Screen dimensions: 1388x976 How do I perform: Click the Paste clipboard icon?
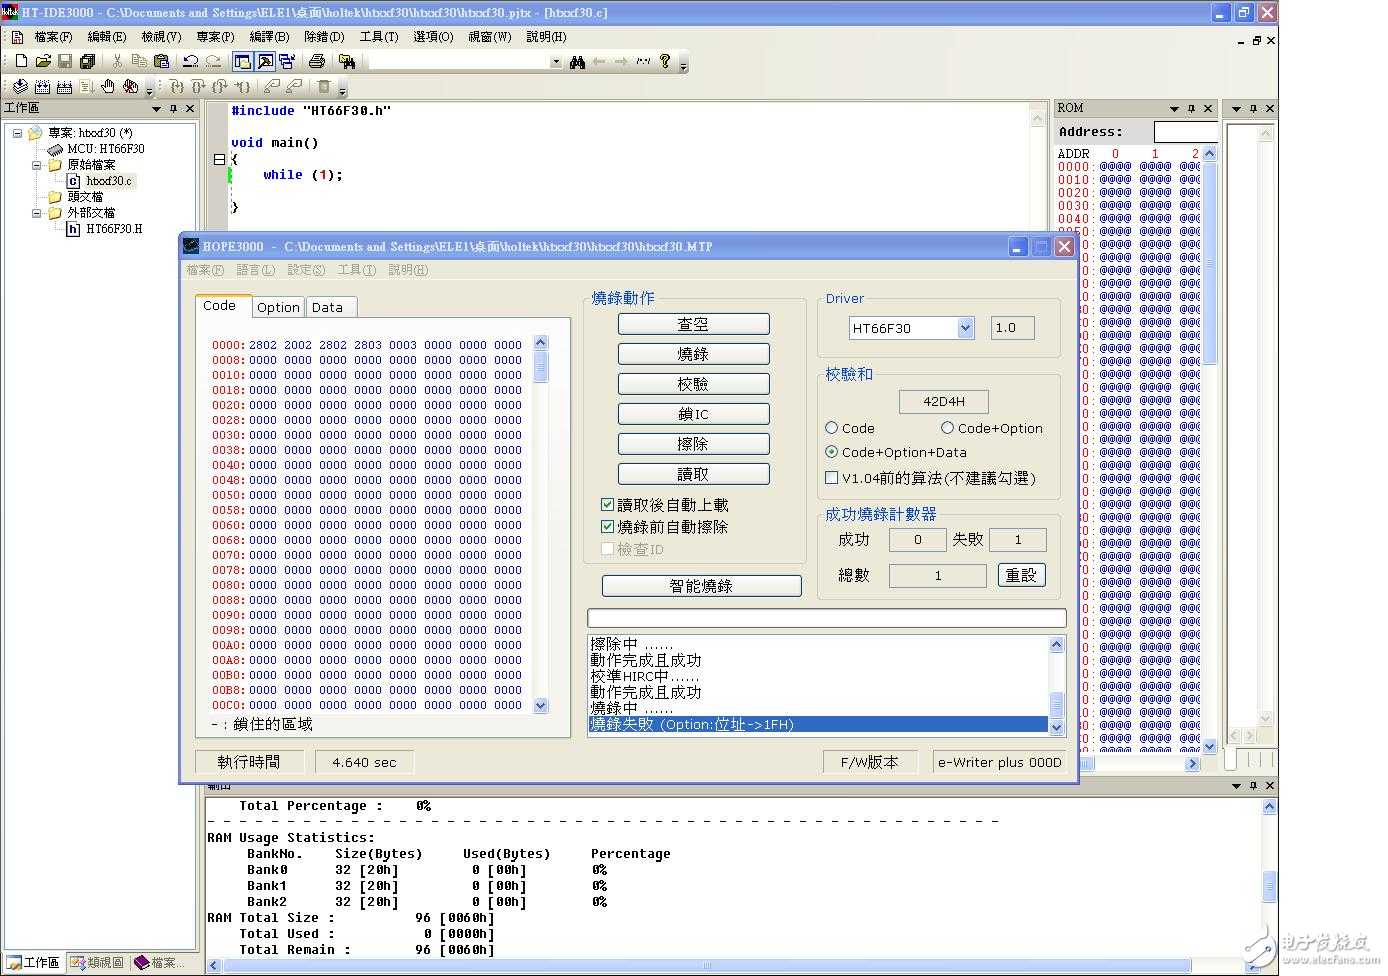click(x=161, y=62)
